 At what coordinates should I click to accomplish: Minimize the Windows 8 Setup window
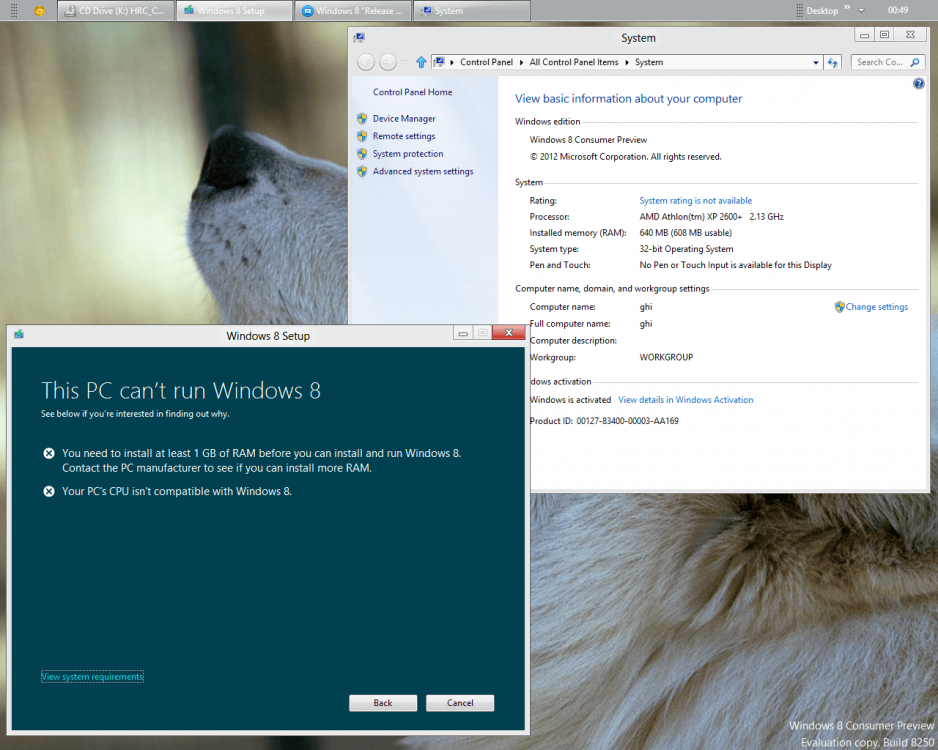coord(463,333)
